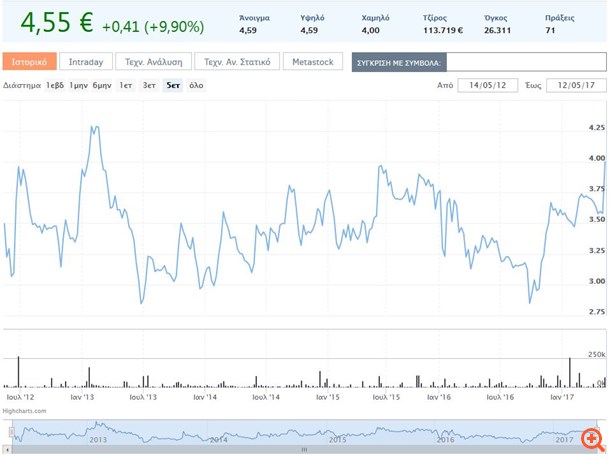Click the magnifier zoom icon

[x=592, y=439]
